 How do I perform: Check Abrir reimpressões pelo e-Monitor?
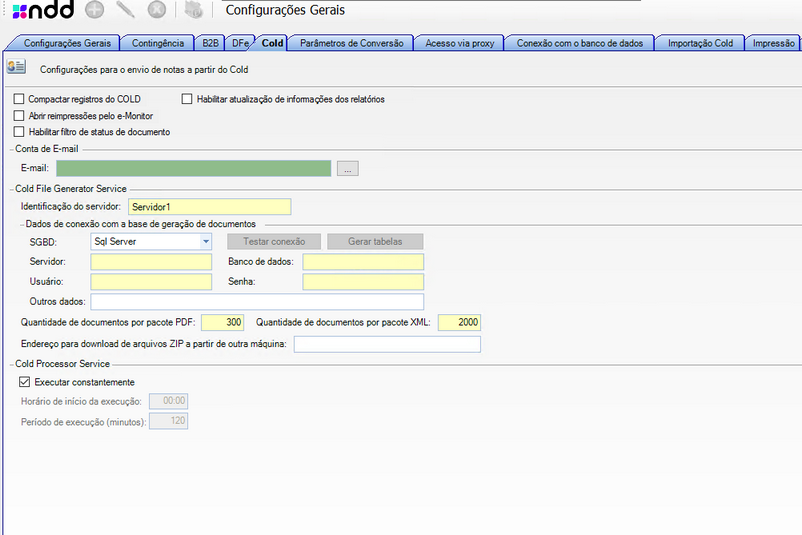pyautogui.click(x=19, y=116)
